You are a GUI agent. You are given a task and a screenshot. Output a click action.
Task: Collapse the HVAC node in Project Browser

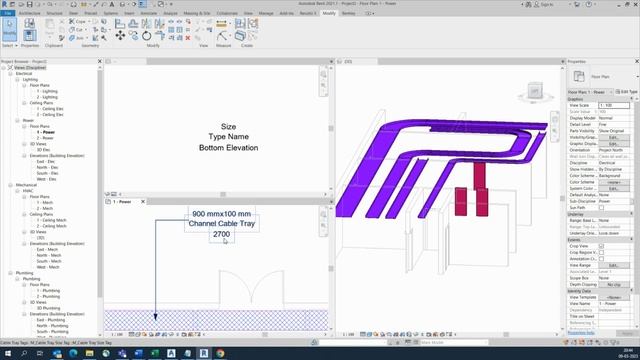tap(17, 191)
